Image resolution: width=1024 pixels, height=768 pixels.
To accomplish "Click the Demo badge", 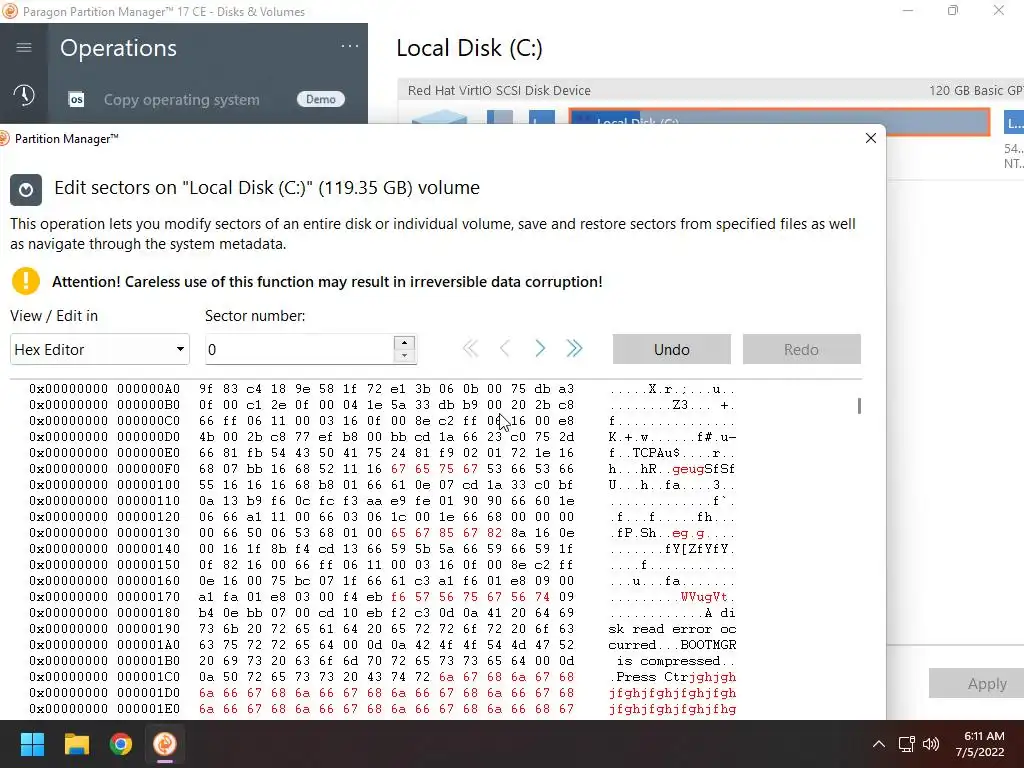I will pyautogui.click(x=321, y=99).
